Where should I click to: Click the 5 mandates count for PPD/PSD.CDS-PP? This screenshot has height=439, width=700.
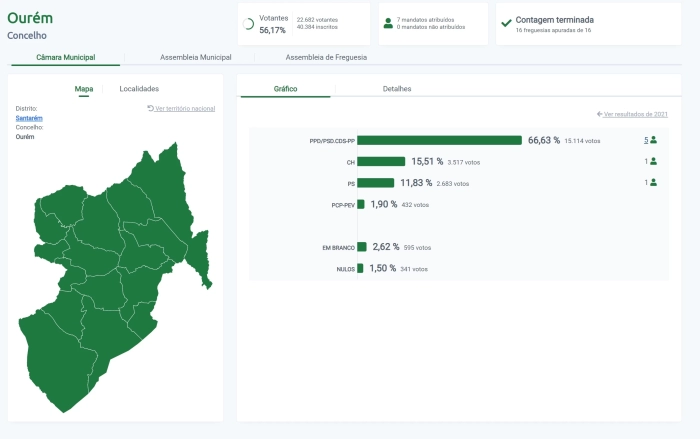tap(646, 140)
